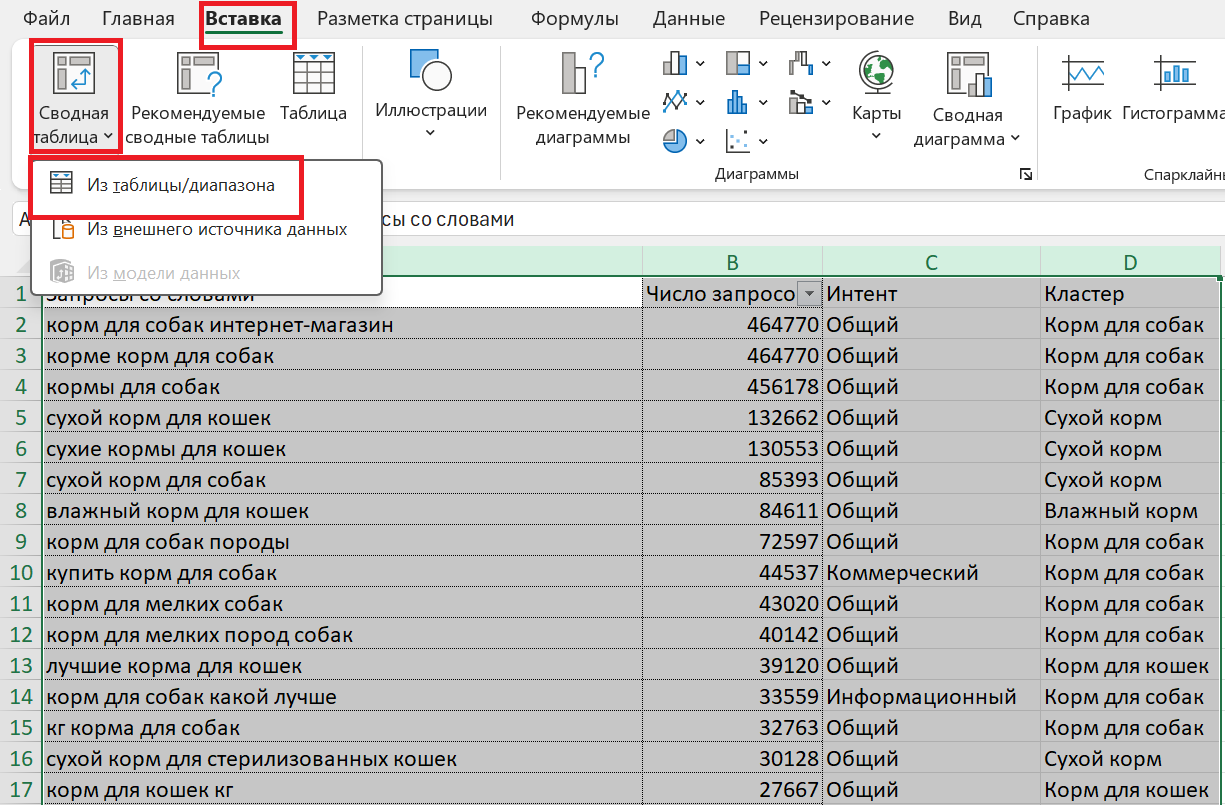
Task: Insert a График sparkline
Action: pyautogui.click(x=1083, y=87)
